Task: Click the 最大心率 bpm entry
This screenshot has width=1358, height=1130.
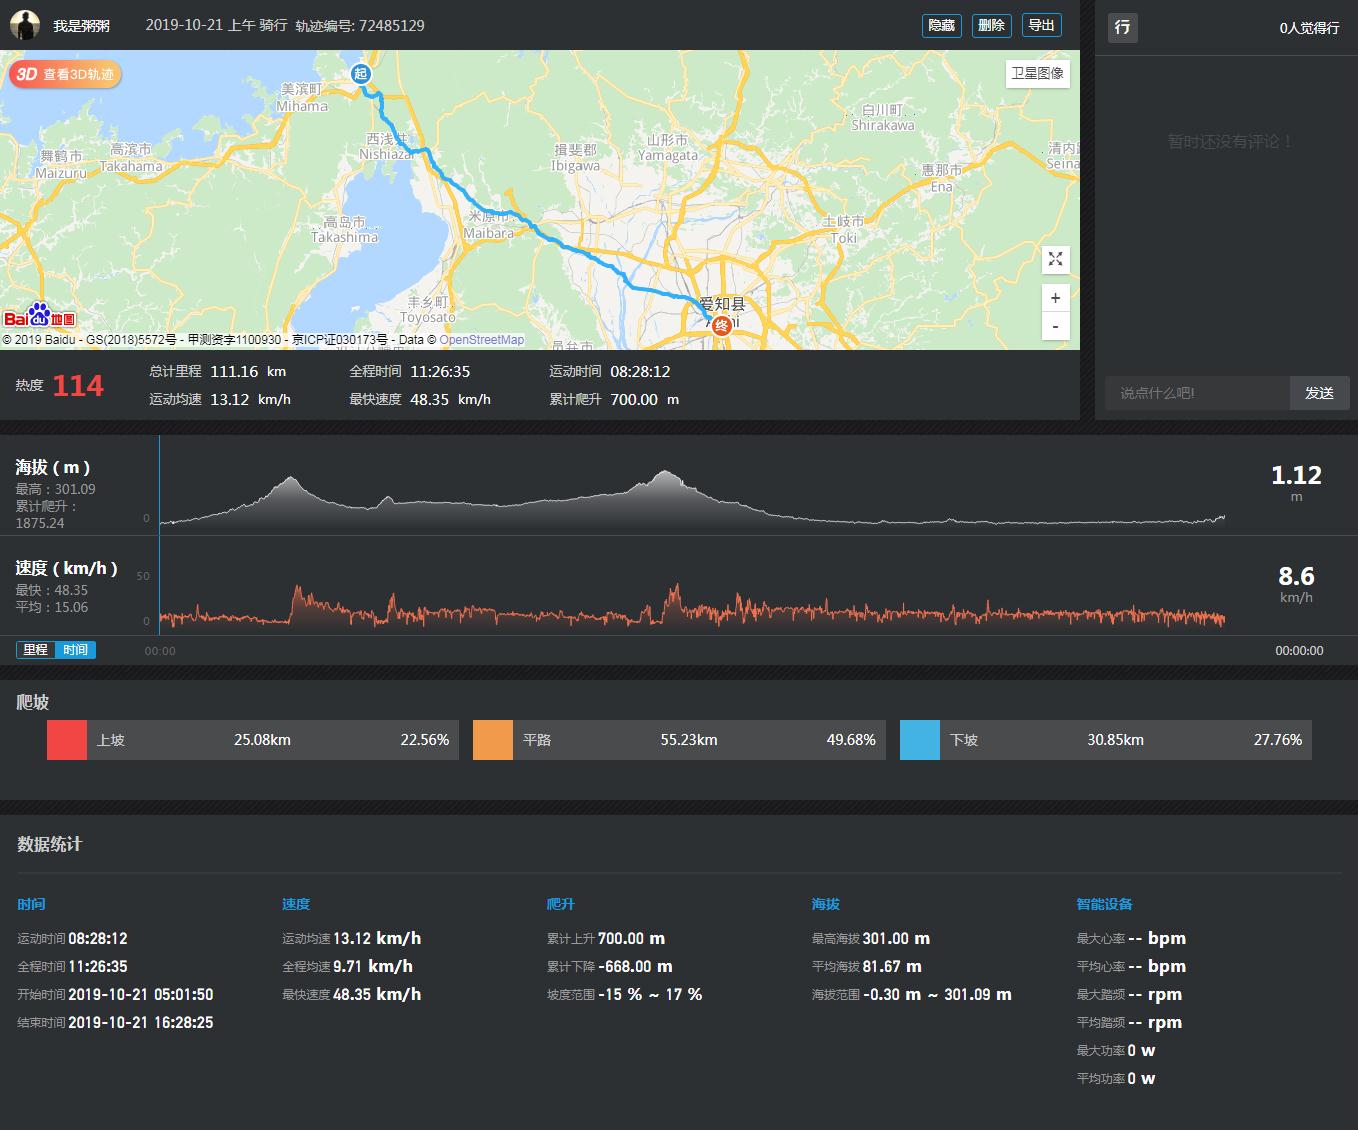Action: click(x=1131, y=938)
